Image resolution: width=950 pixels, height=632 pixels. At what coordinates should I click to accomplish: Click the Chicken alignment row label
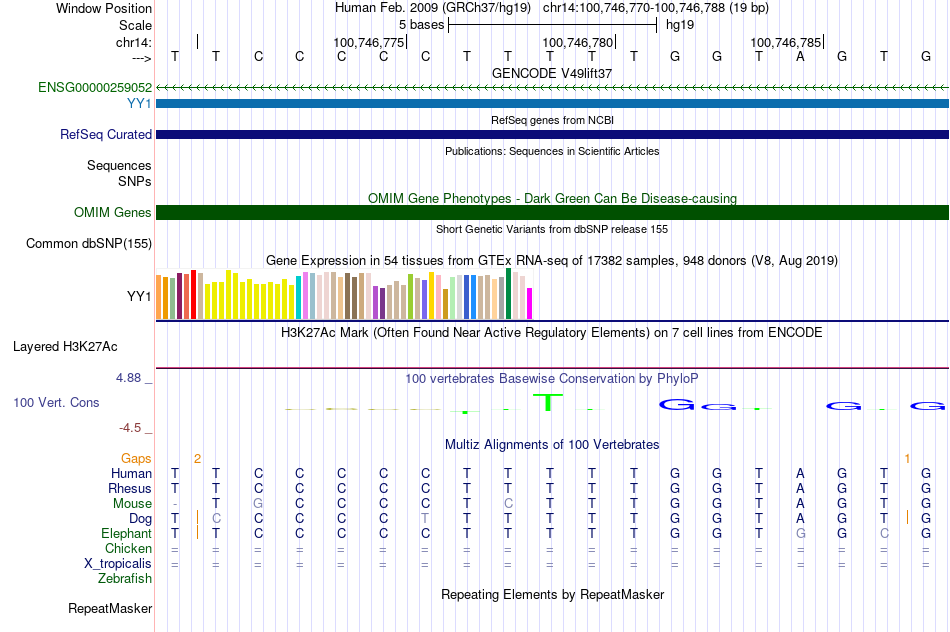tap(128, 549)
